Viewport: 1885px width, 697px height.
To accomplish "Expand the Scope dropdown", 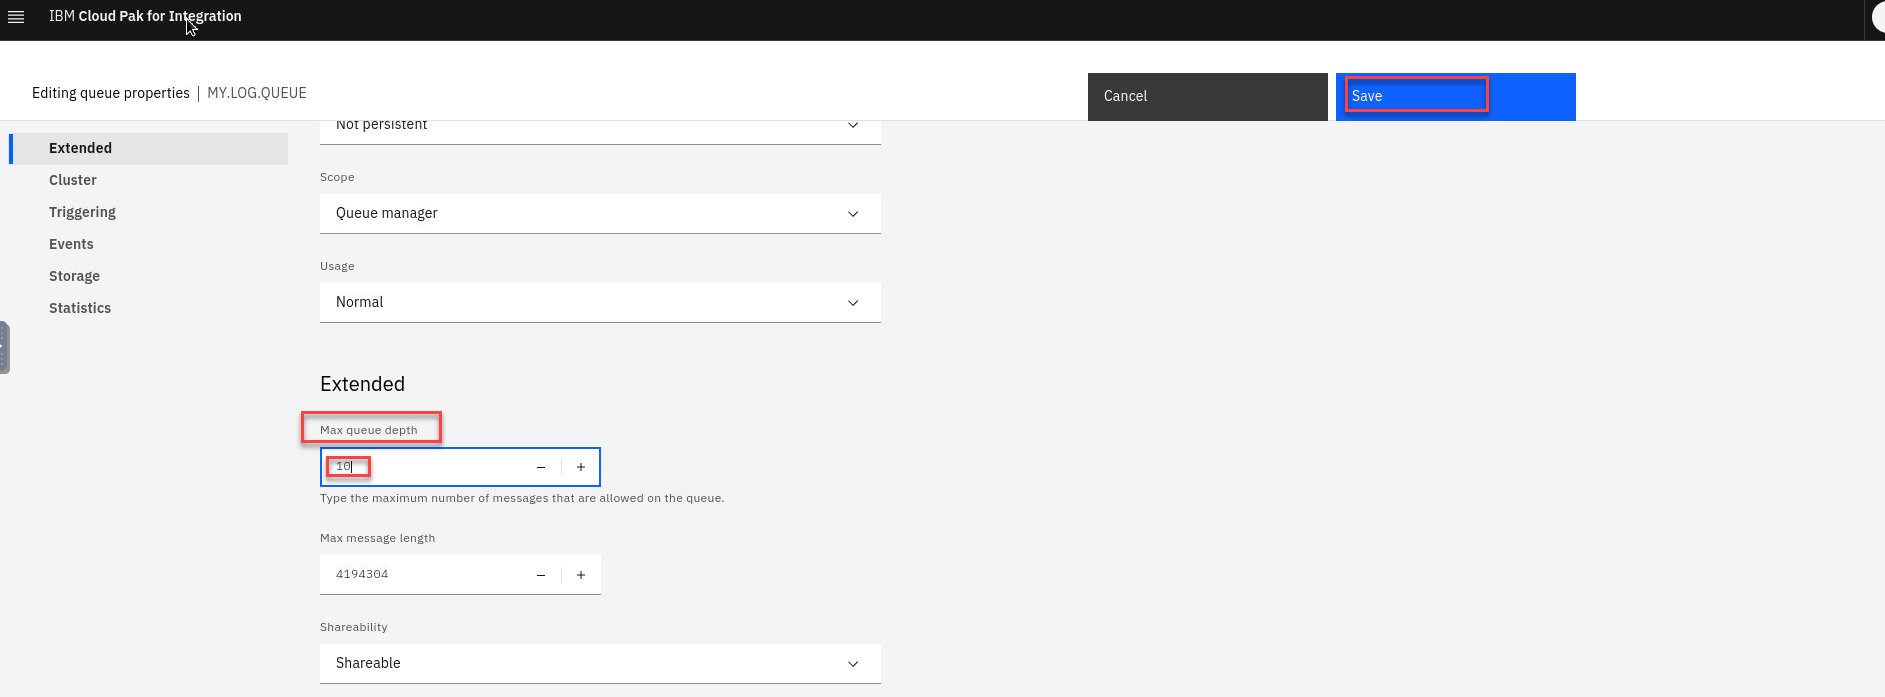I will point(600,214).
